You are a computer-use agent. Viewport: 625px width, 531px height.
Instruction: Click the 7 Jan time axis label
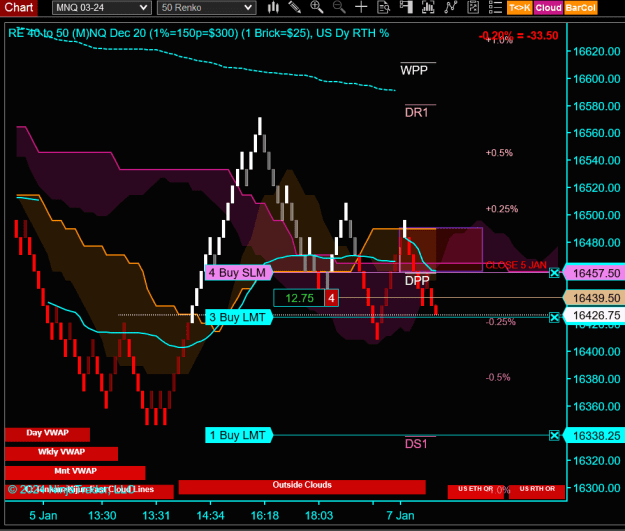pyautogui.click(x=400, y=516)
